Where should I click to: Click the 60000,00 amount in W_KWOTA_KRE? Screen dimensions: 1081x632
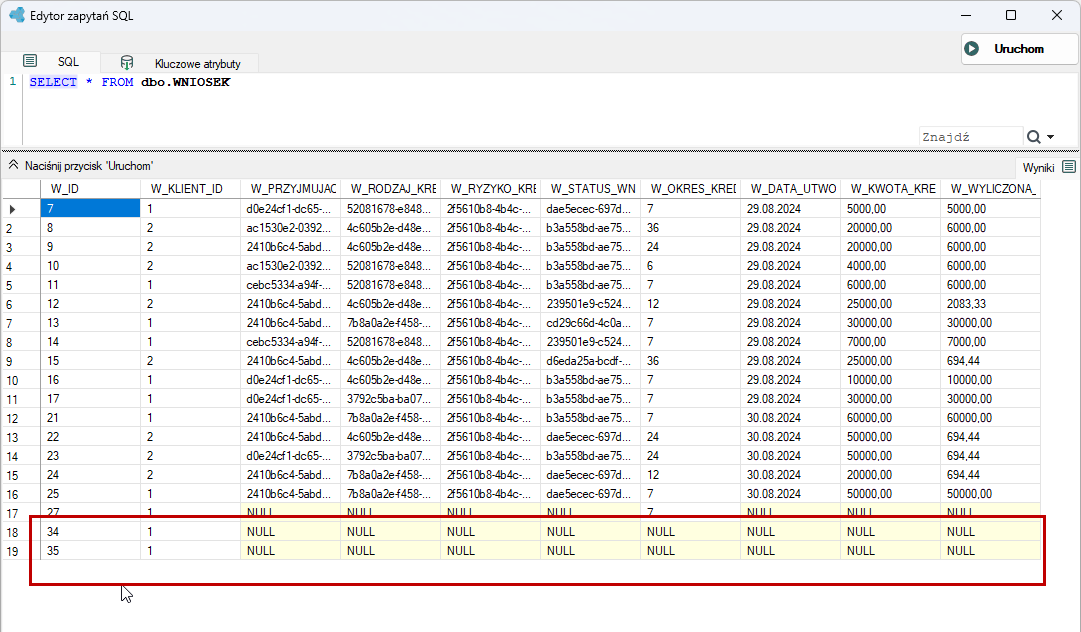(x=890, y=418)
